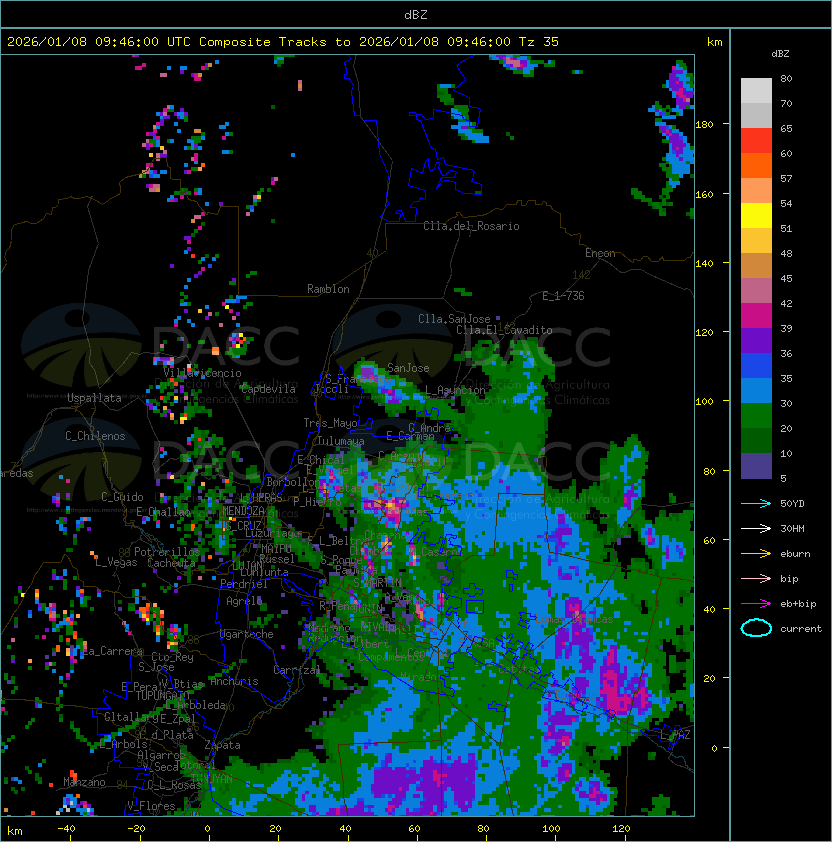Click the white 30HM arrow legend icon

pyautogui.click(x=756, y=529)
